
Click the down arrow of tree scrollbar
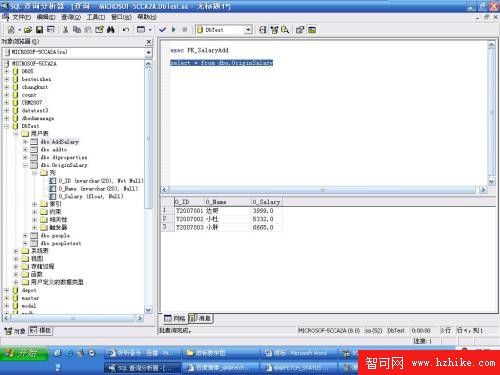[148, 309]
